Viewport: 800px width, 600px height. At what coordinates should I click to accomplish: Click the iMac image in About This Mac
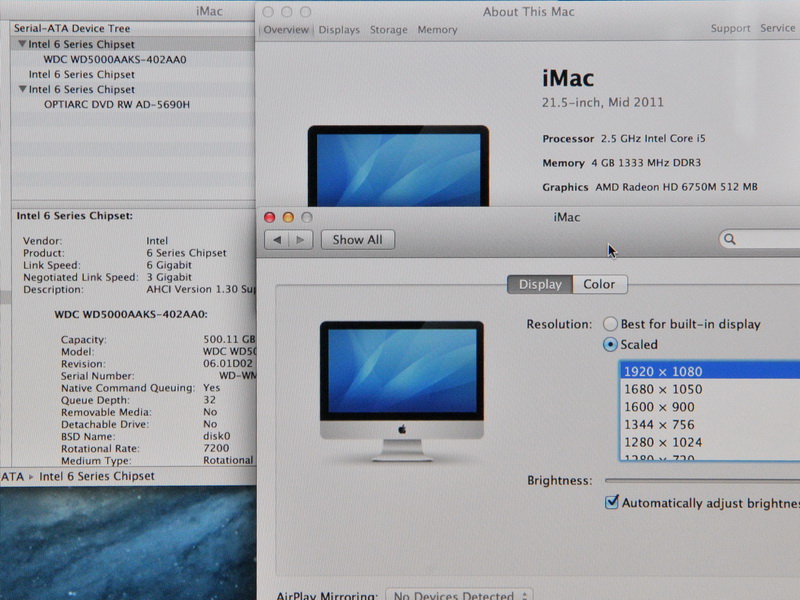(398, 166)
